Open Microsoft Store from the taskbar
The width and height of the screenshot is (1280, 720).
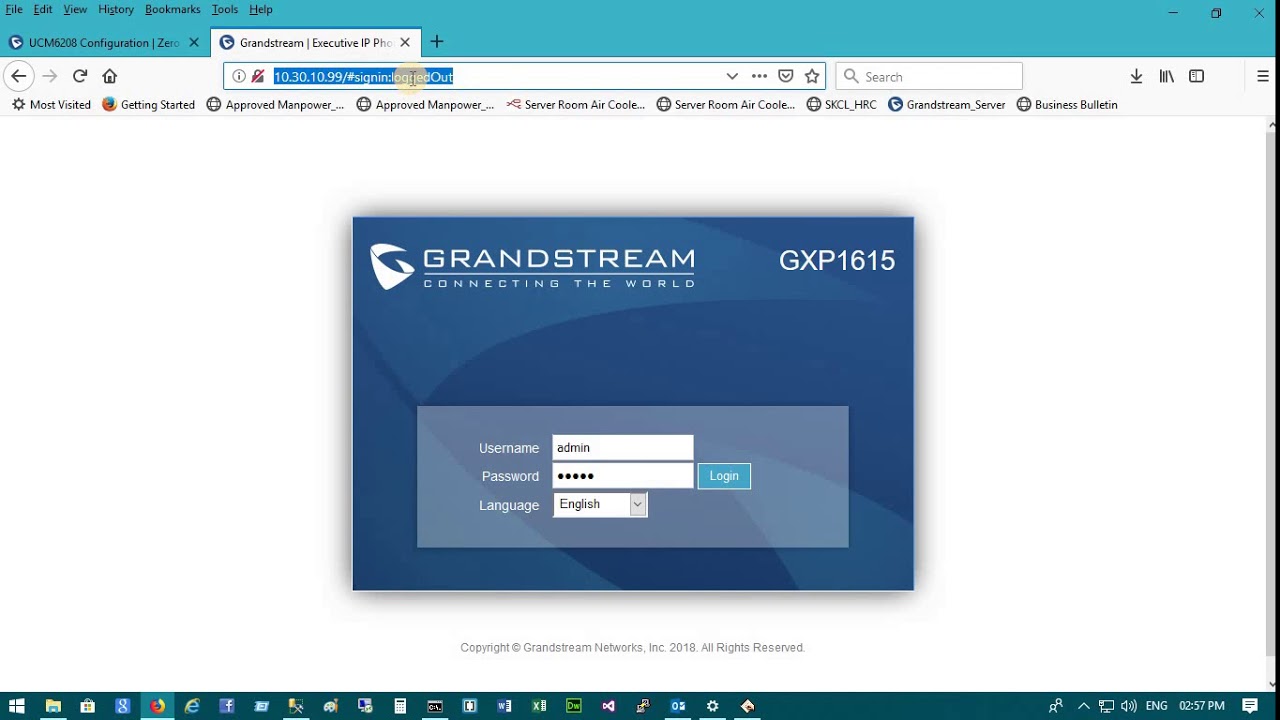(88, 706)
